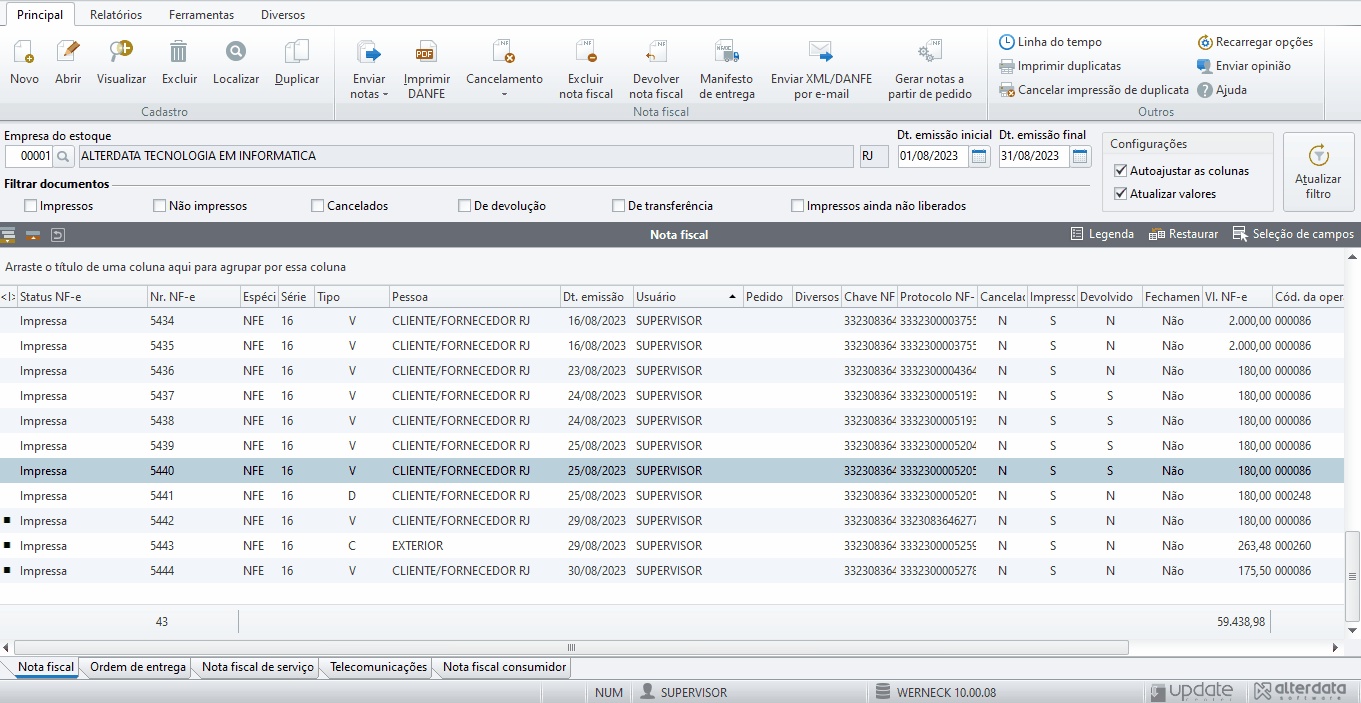This screenshot has height=703, width=1361.
Task: Check the De transferência filter
Action: point(619,206)
